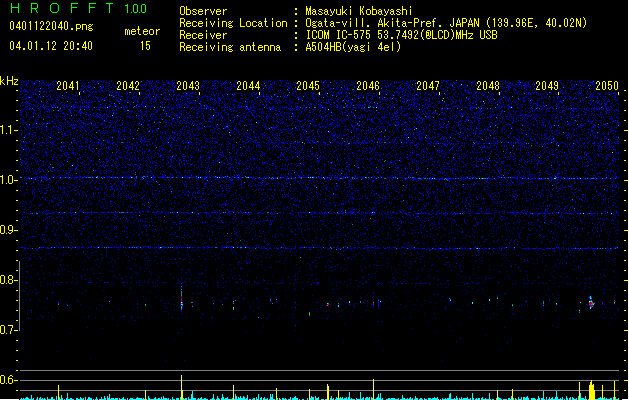629x400 pixels.
Task: Click the 2043 time marker
Action: [188, 86]
